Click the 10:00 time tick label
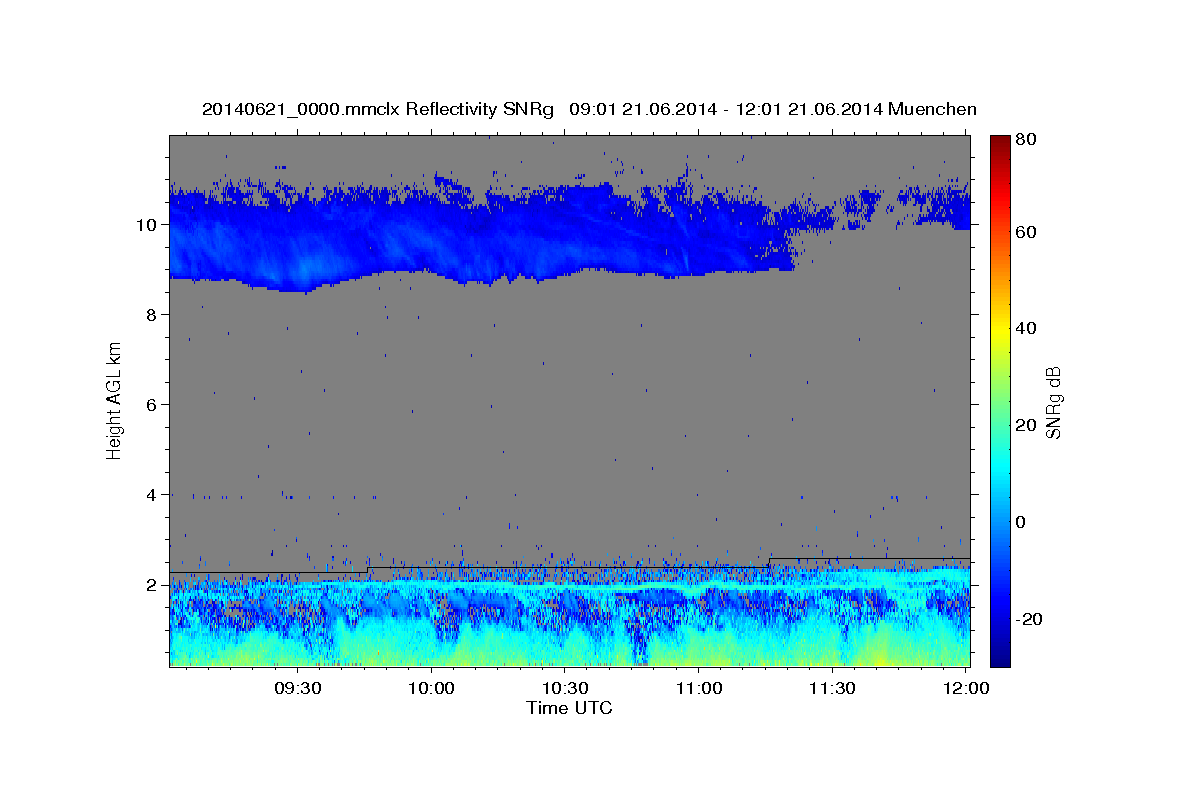This screenshot has width=1200, height=800. tap(431, 688)
